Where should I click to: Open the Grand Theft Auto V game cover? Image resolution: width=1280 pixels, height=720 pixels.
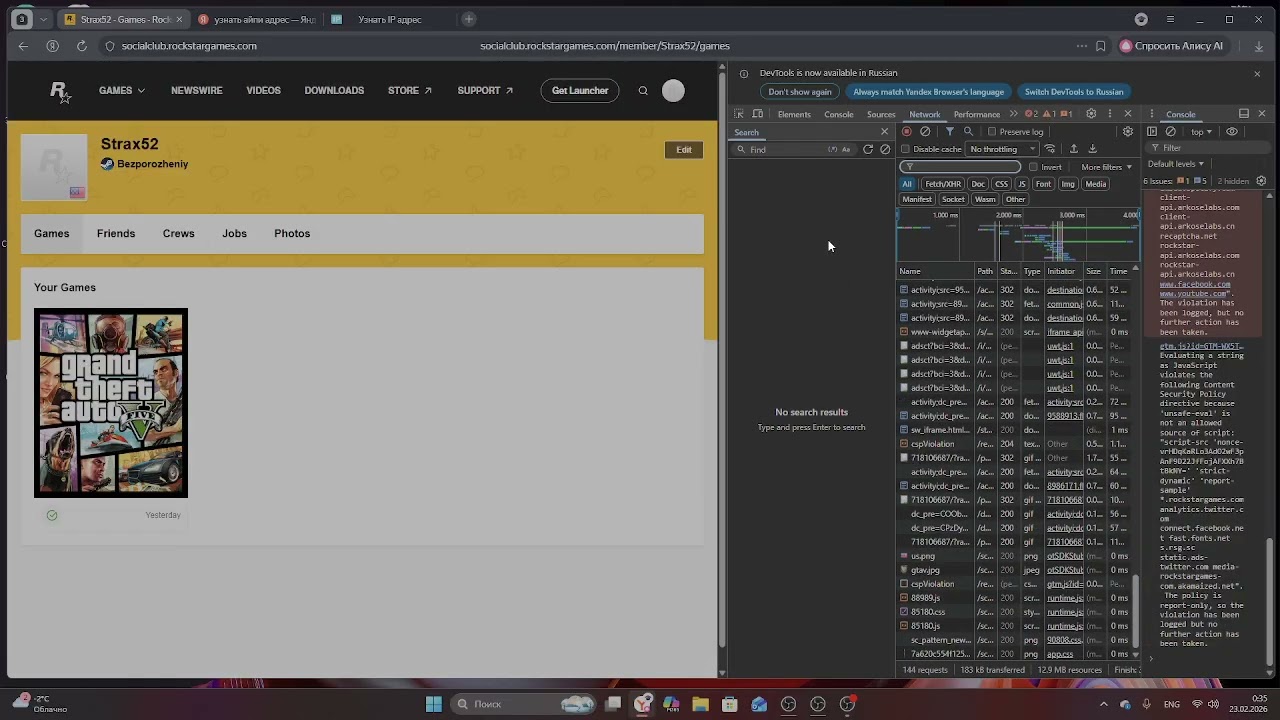pyautogui.click(x=111, y=403)
